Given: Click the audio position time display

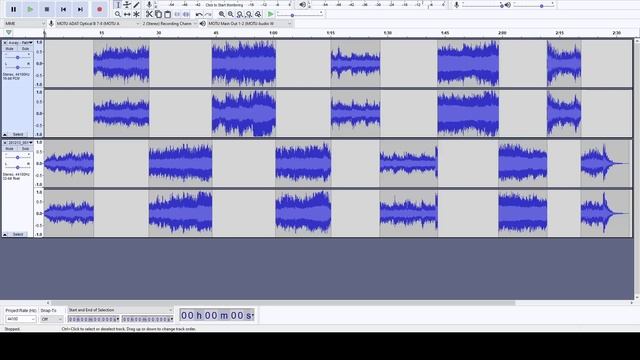Looking at the screenshot, I should click(x=217, y=315).
